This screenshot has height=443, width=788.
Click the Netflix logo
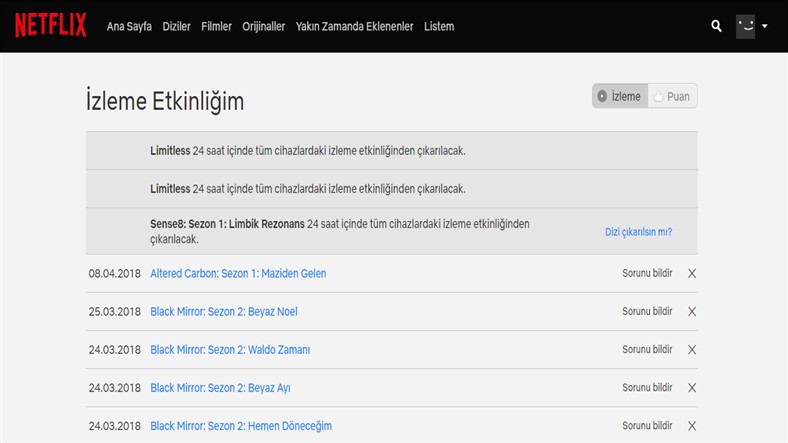click(x=51, y=25)
